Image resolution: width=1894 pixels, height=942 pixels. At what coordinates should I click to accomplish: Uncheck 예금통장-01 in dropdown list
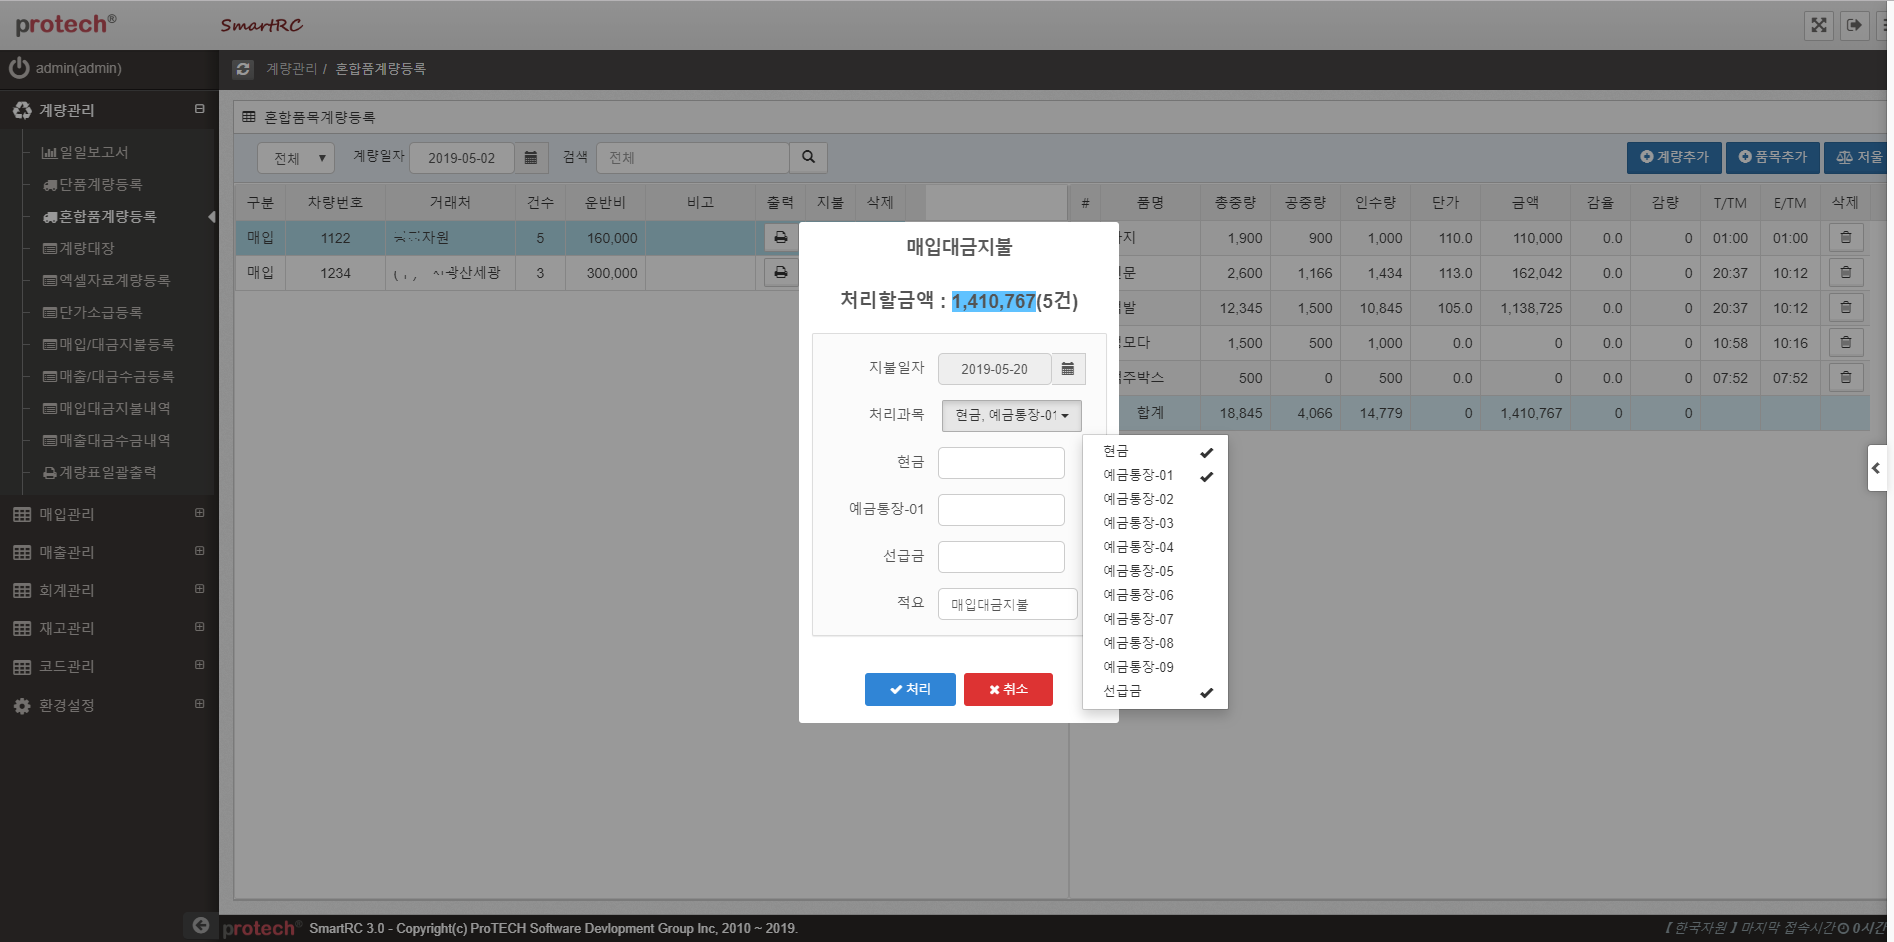tap(1155, 476)
